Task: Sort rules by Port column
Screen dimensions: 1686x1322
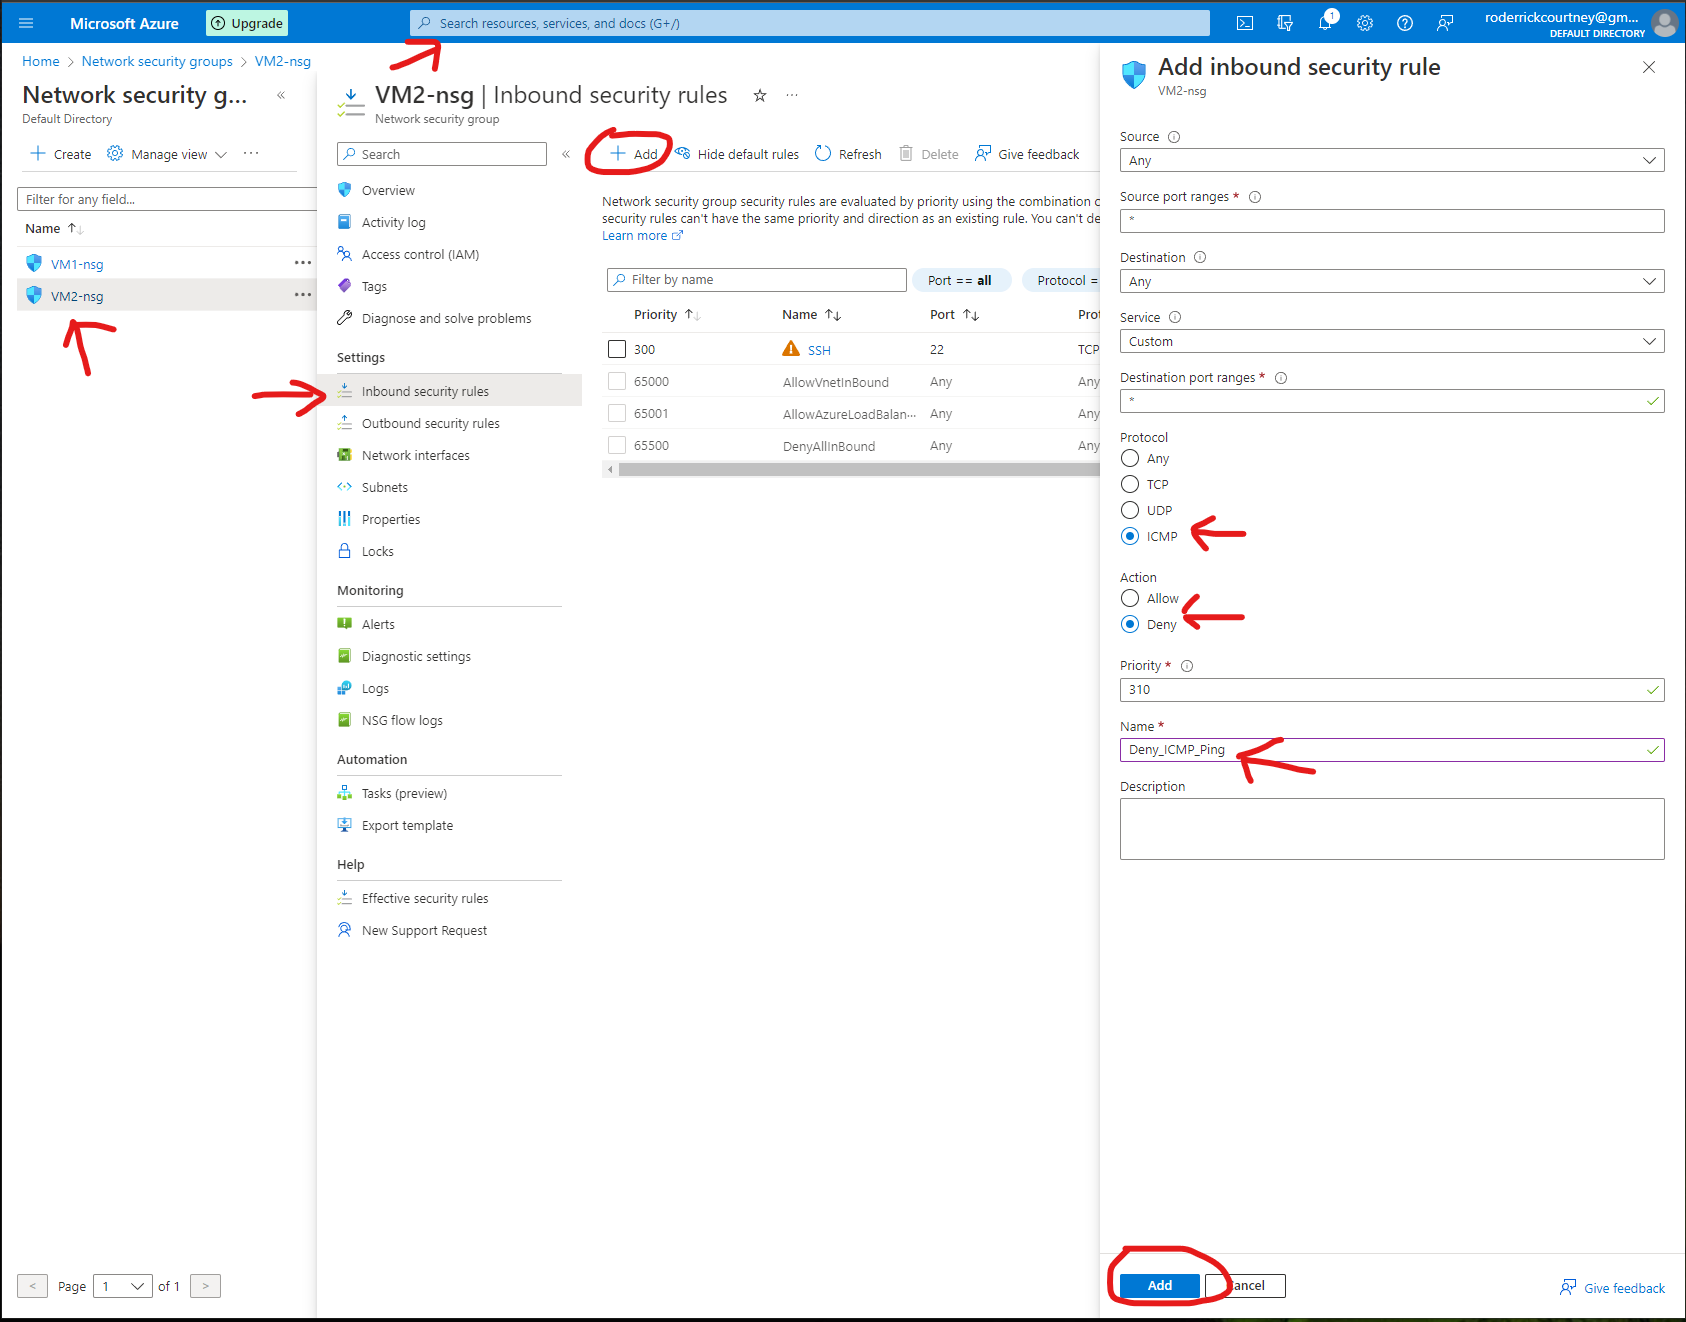Action: [954, 314]
